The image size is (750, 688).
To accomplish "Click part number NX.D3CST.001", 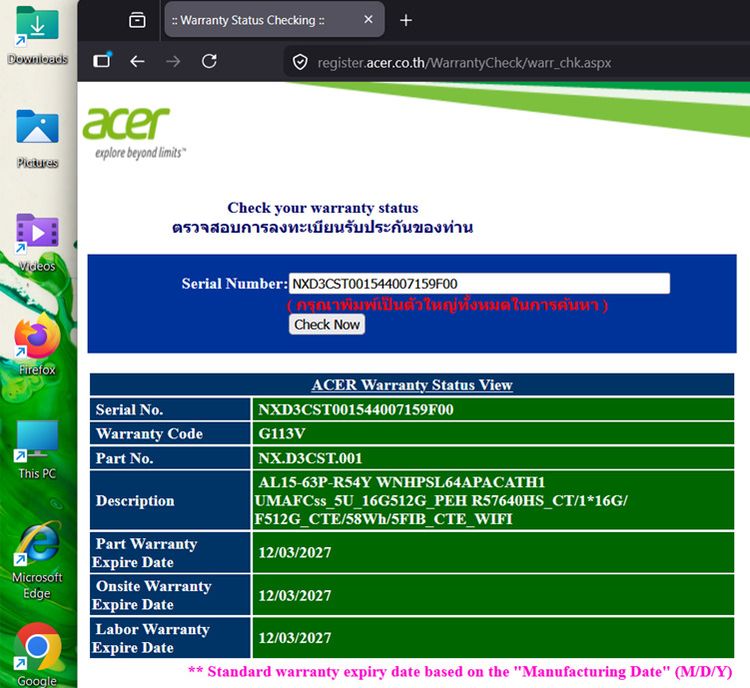I will point(310,458).
